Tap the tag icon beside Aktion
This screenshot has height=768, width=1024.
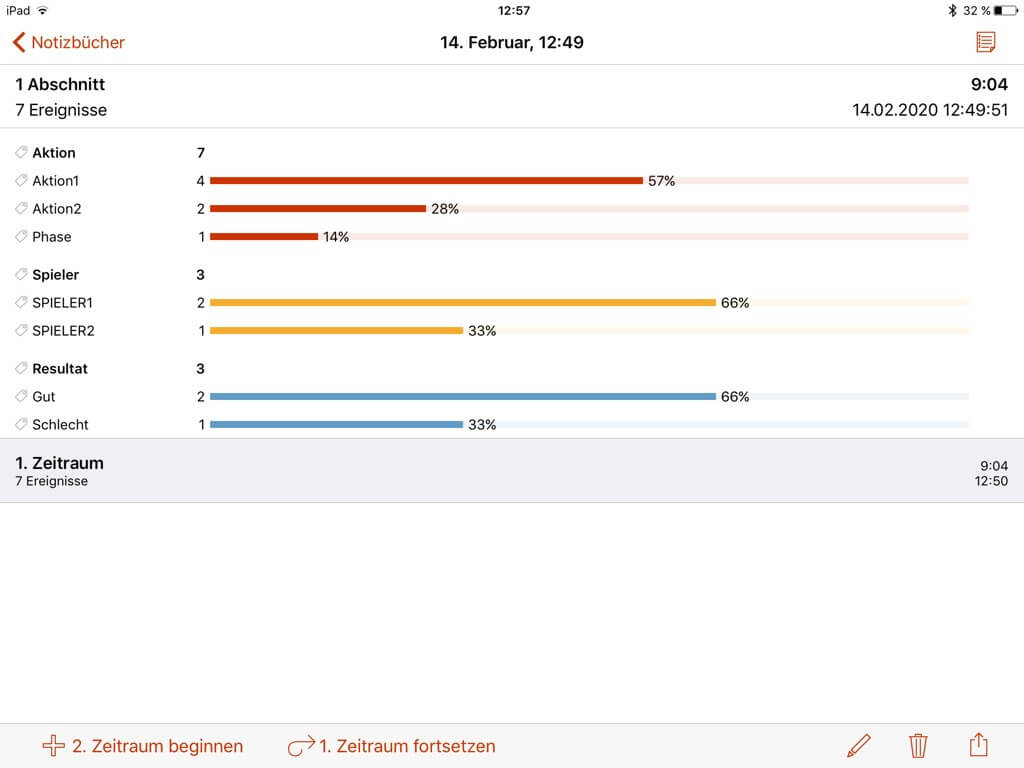pos(22,152)
